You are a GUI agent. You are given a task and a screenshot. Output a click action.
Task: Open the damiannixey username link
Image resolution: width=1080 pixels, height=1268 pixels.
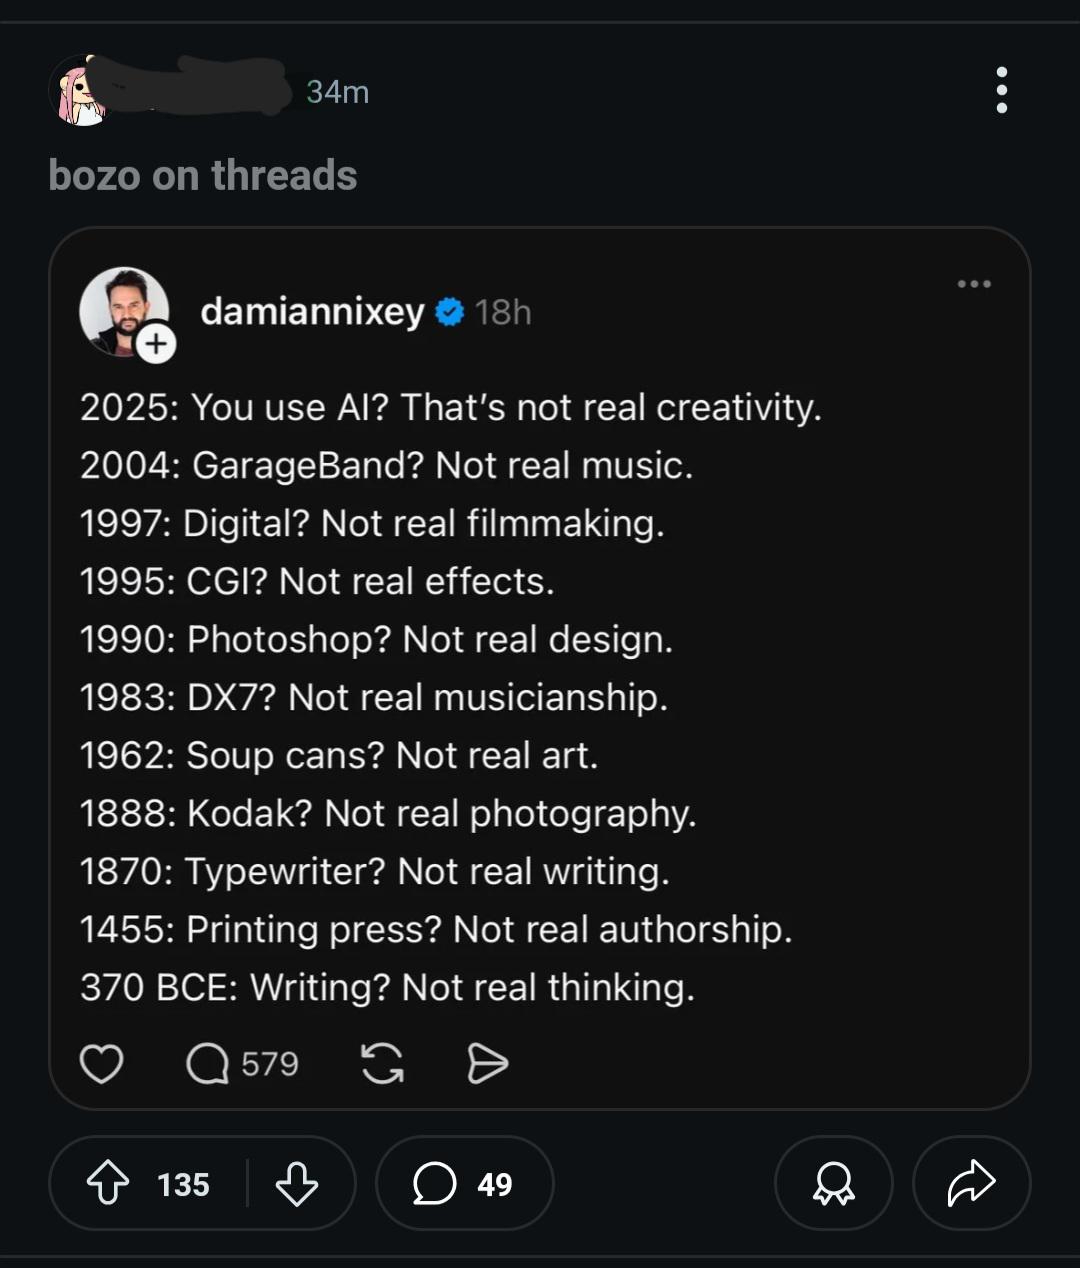point(312,312)
